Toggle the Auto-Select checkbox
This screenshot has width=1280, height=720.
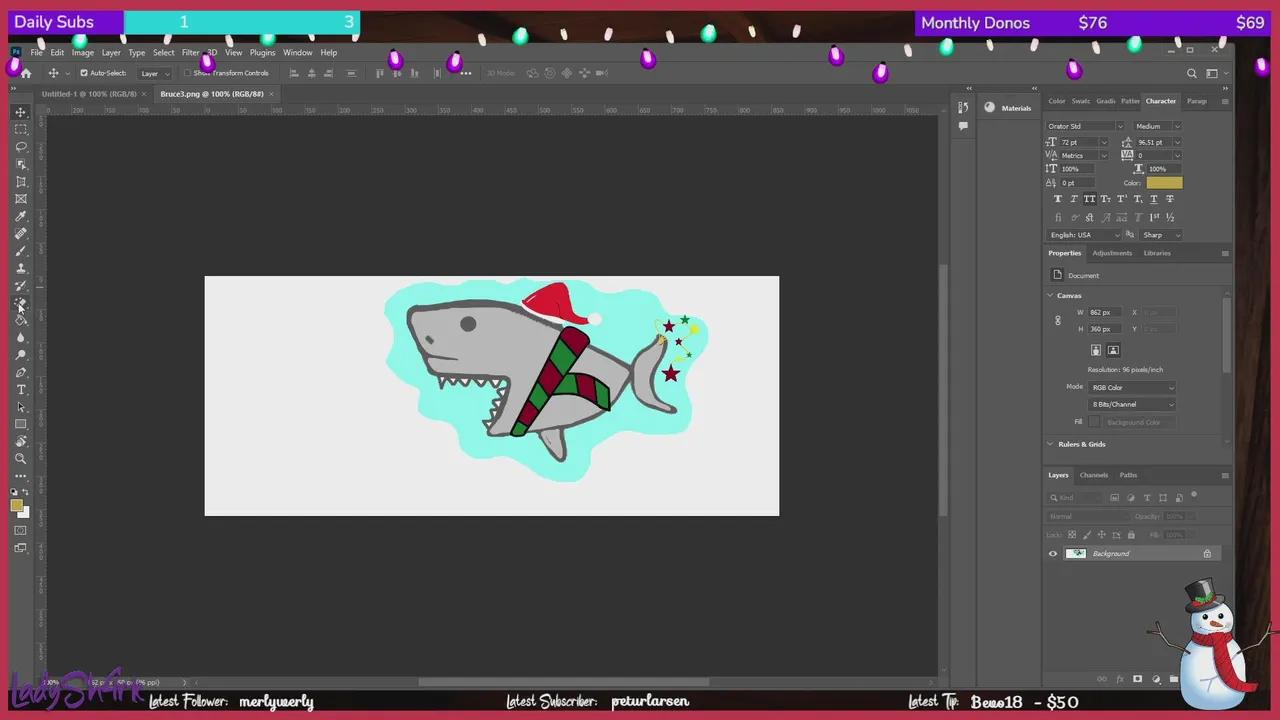coord(84,73)
